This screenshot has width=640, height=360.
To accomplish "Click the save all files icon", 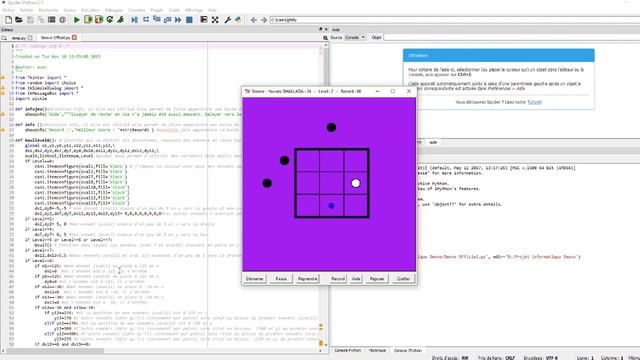I will coord(41,20).
